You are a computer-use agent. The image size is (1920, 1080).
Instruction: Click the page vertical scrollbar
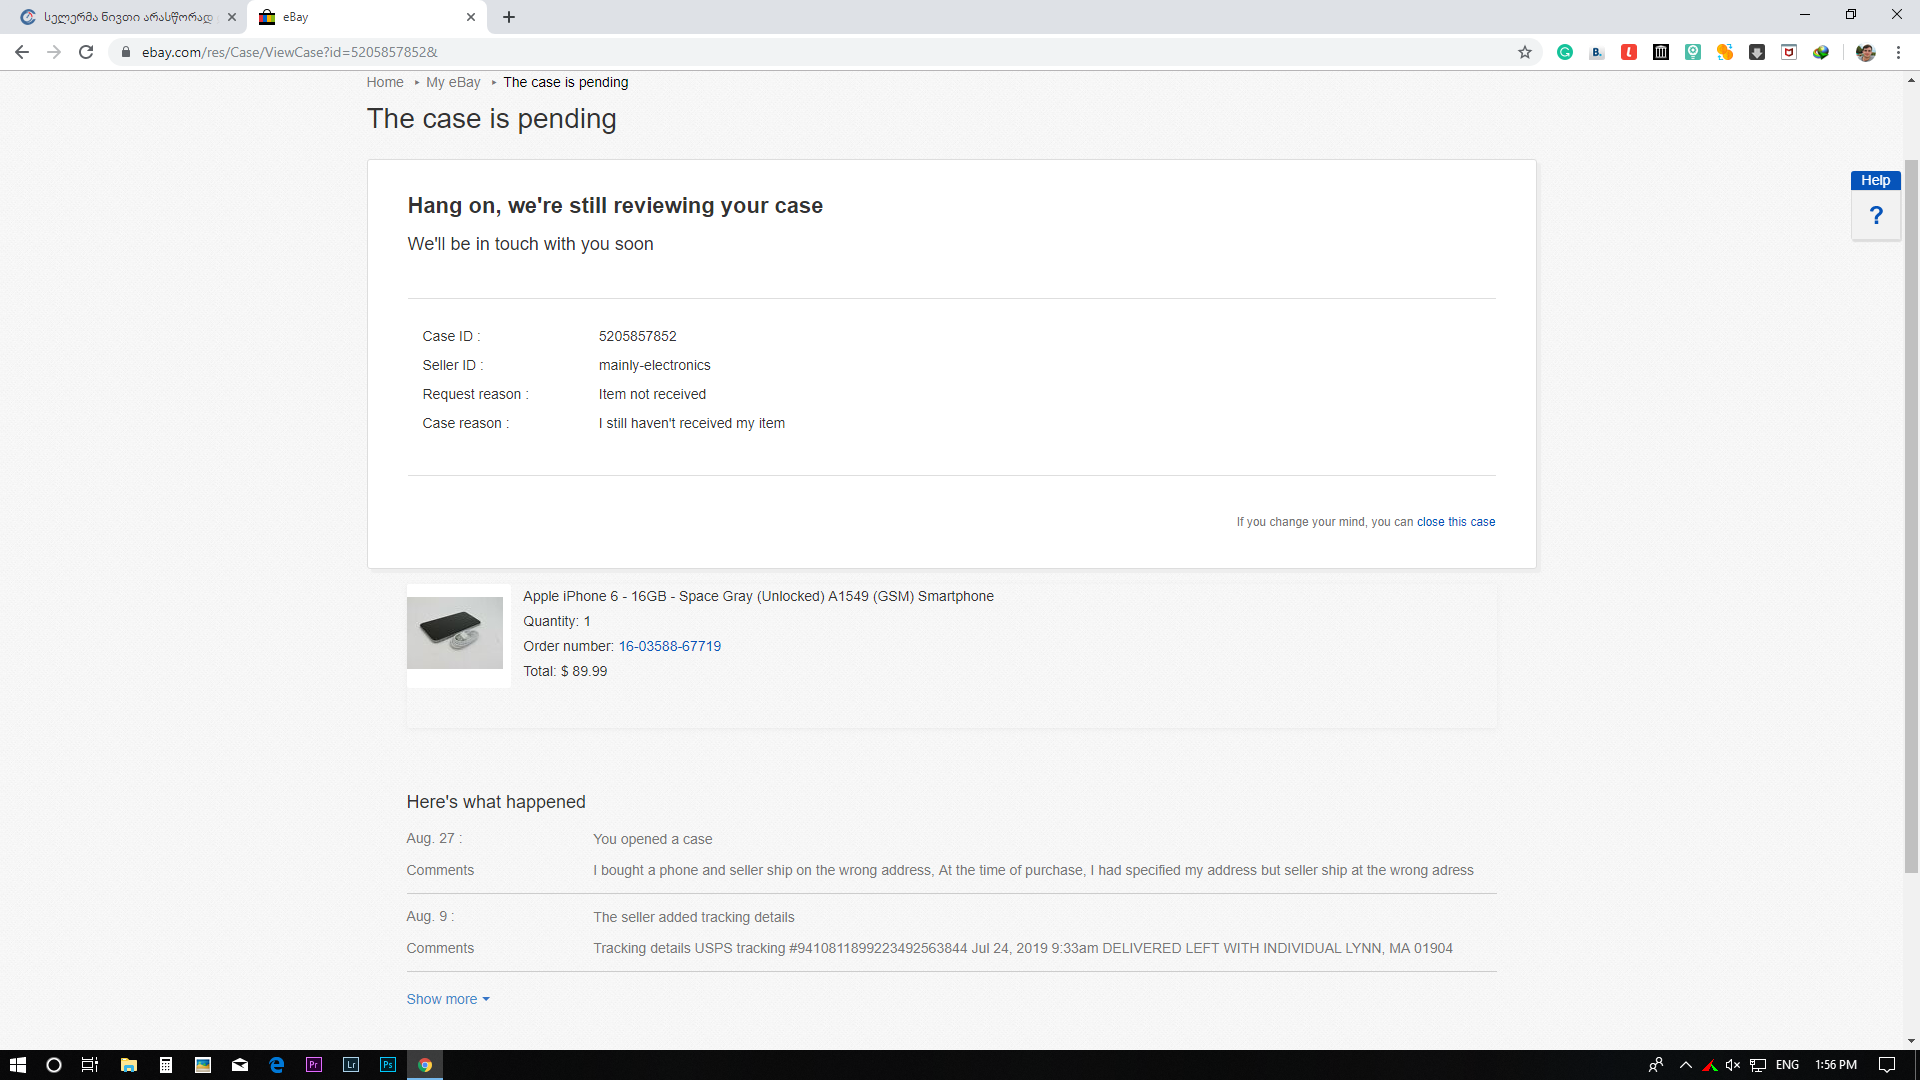(x=1911, y=500)
